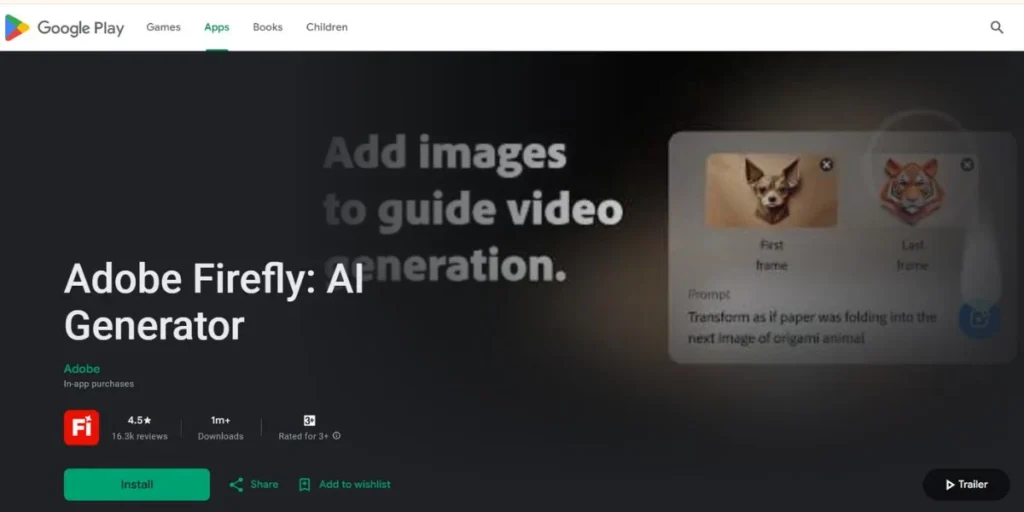
Task: Click the blue camera button beside the prompt
Action: 979,318
